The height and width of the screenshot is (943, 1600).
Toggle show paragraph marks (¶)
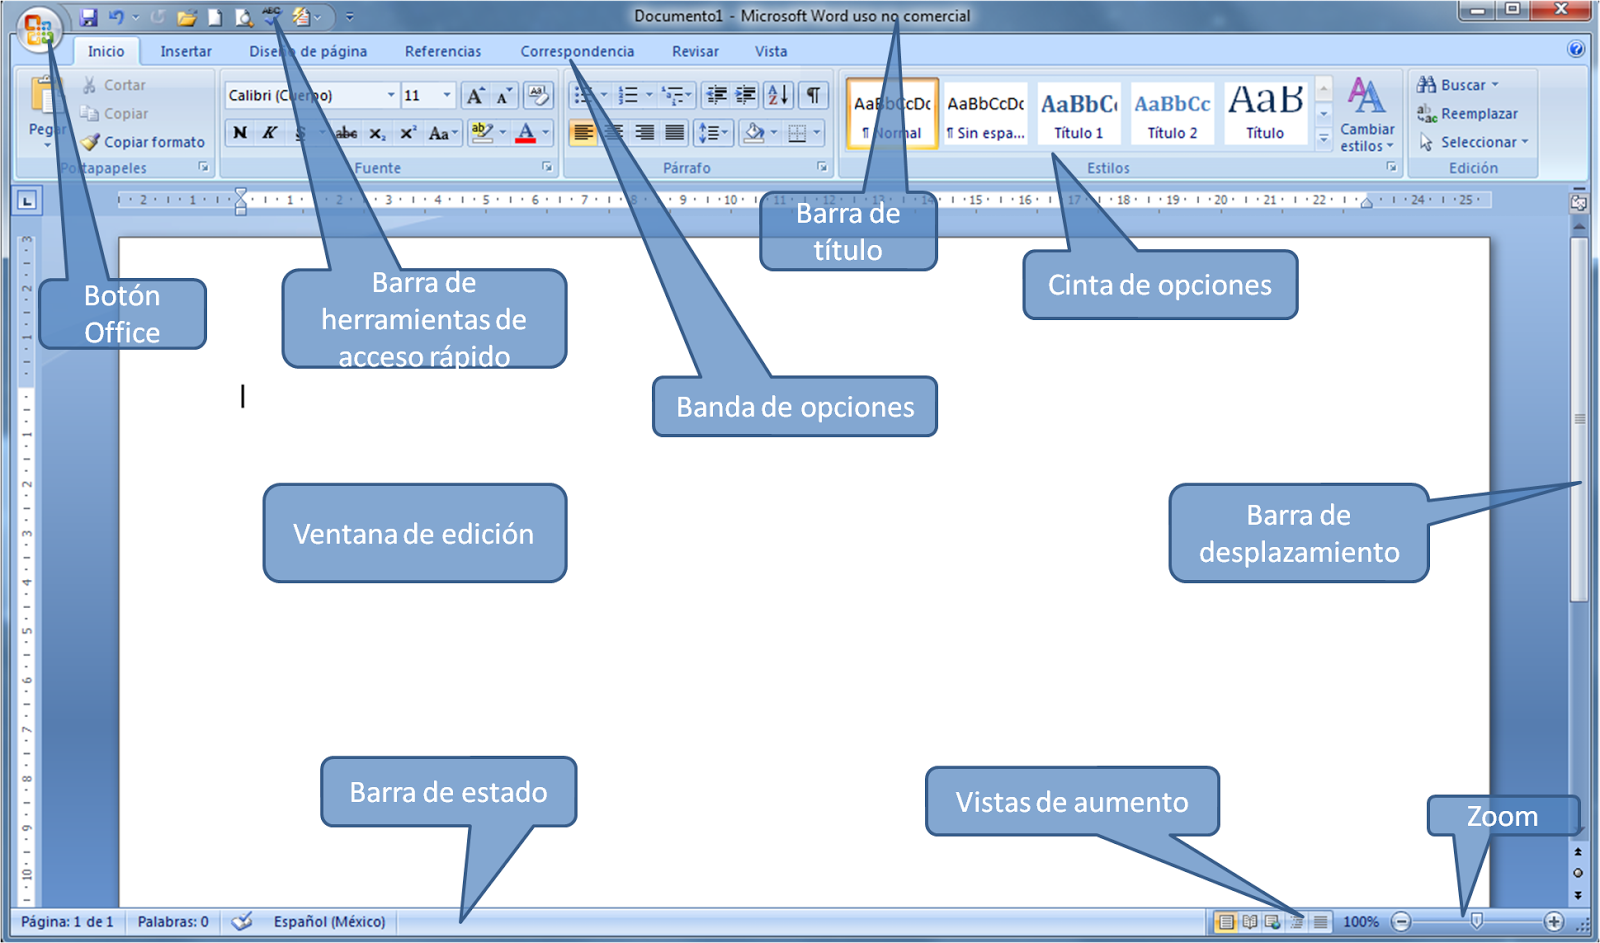[x=814, y=95]
